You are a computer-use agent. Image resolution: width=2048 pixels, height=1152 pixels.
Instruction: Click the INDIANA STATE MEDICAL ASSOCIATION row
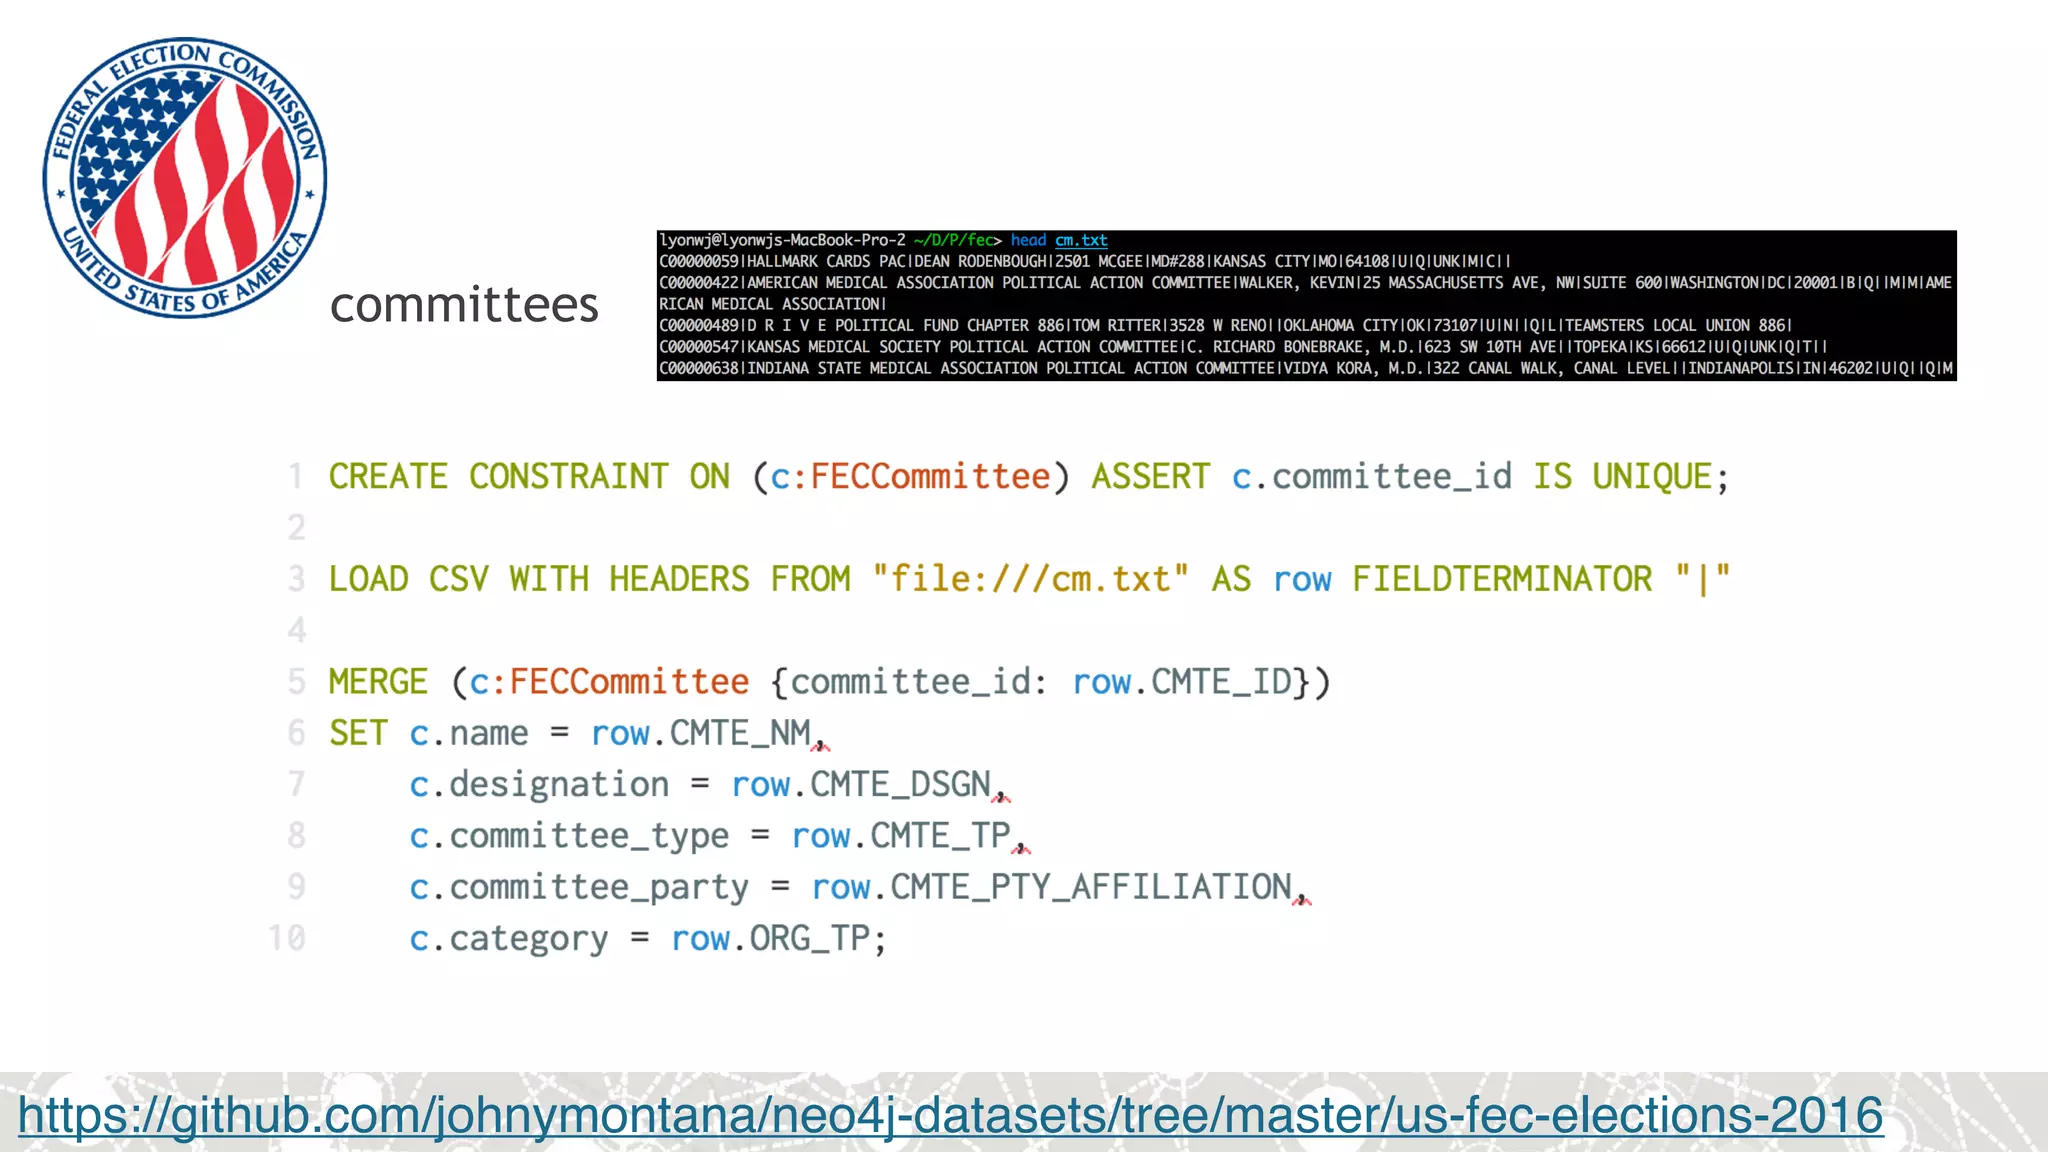pyautogui.click(x=1306, y=368)
